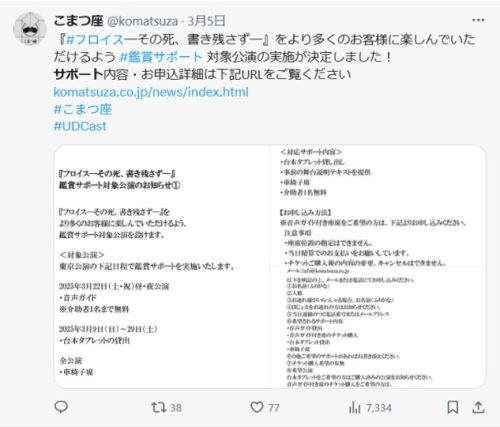This screenshot has width=500, height=427.
Task: Open the #フロイス hashtag
Action: [95, 40]
